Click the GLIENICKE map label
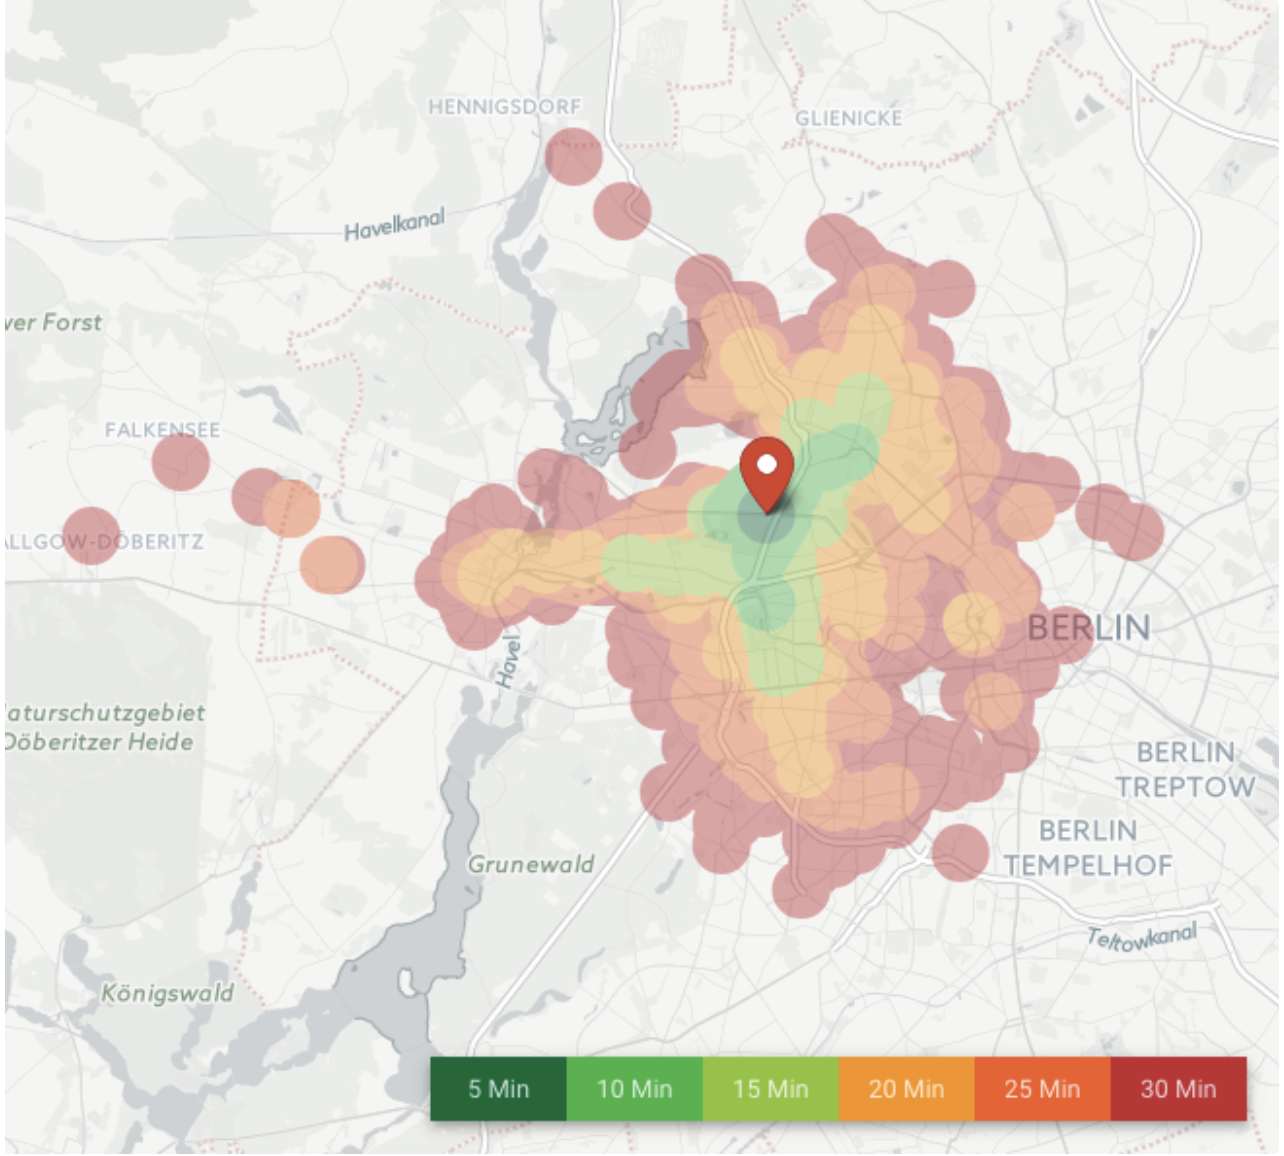1284x1156 pixels. tap(849, 118)
